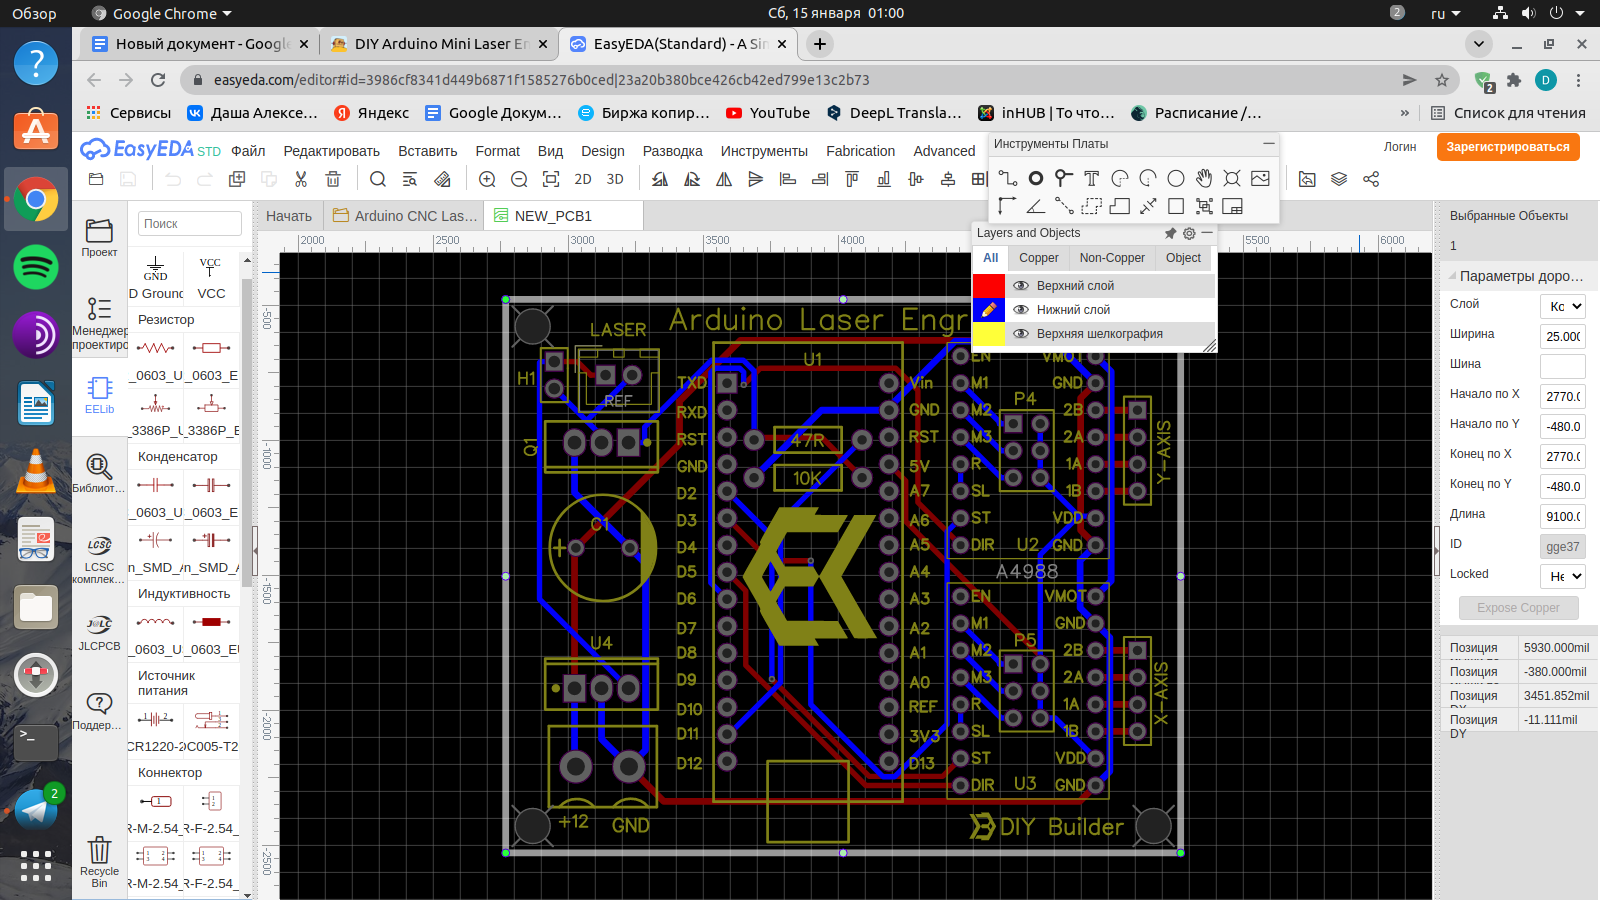This screenshot has height=900, width=1600.
Task: Select the Rectangle tool
Action: pyautogui.click(x=1176, y=206)
